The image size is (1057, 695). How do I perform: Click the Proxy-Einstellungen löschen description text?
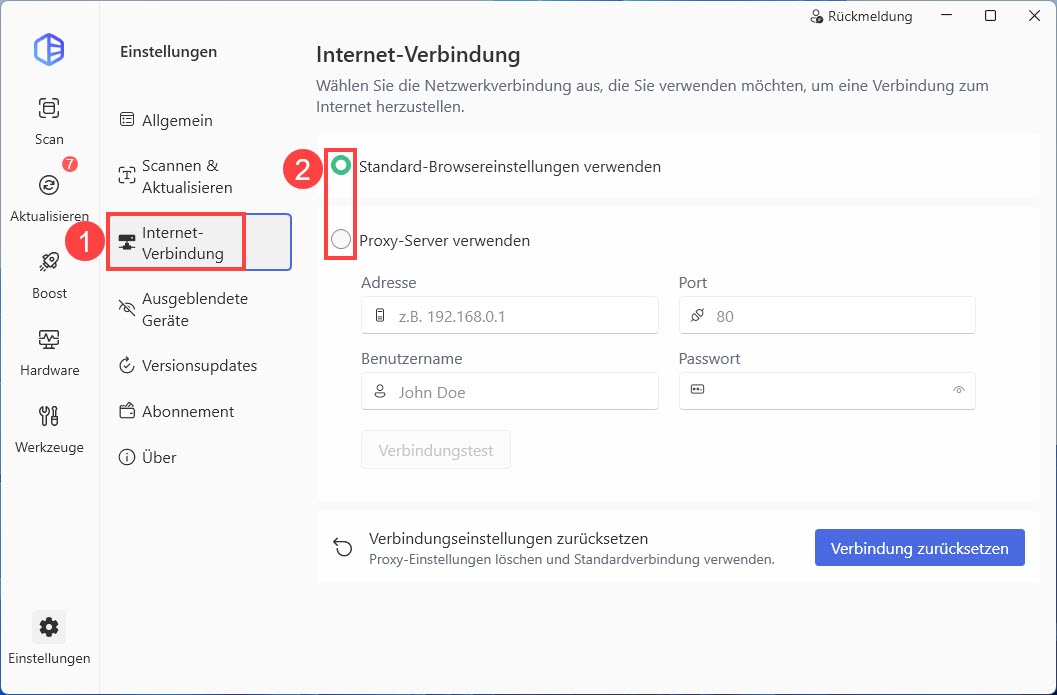click(x=572, y=560)
